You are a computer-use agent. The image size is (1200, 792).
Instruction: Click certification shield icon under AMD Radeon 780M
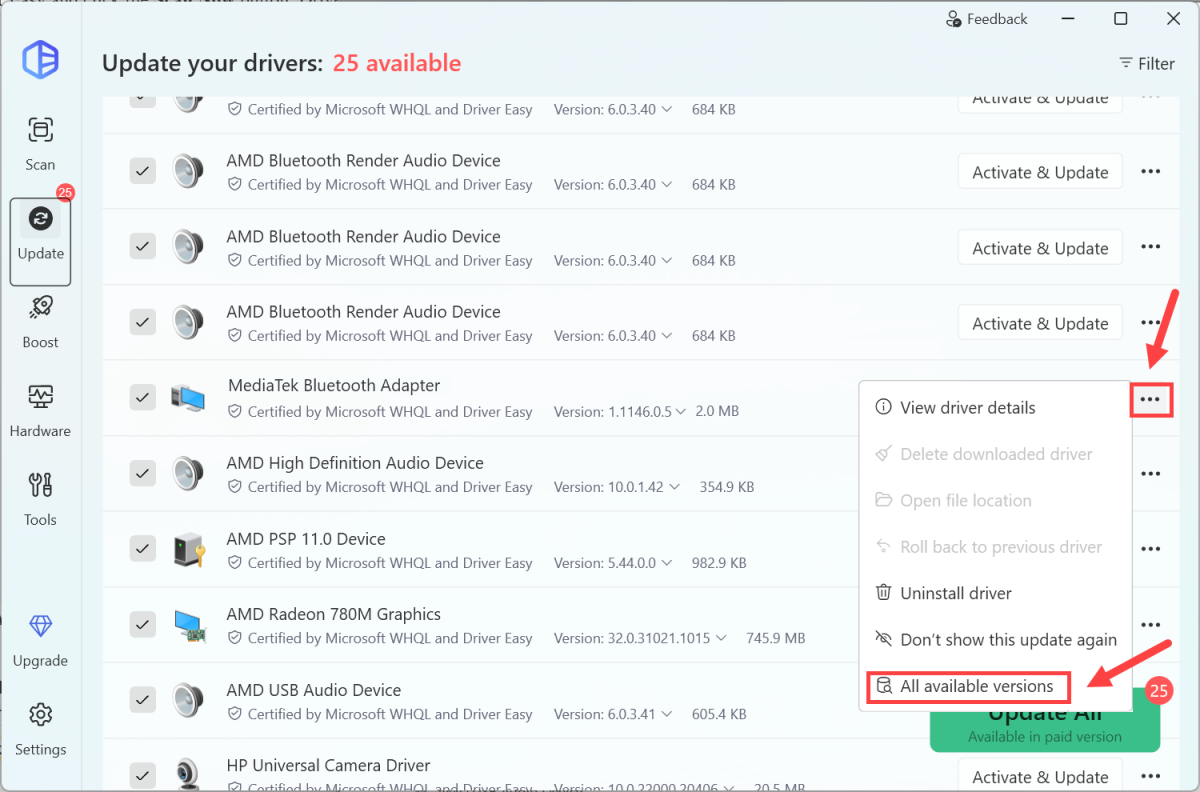click(235, 638)
